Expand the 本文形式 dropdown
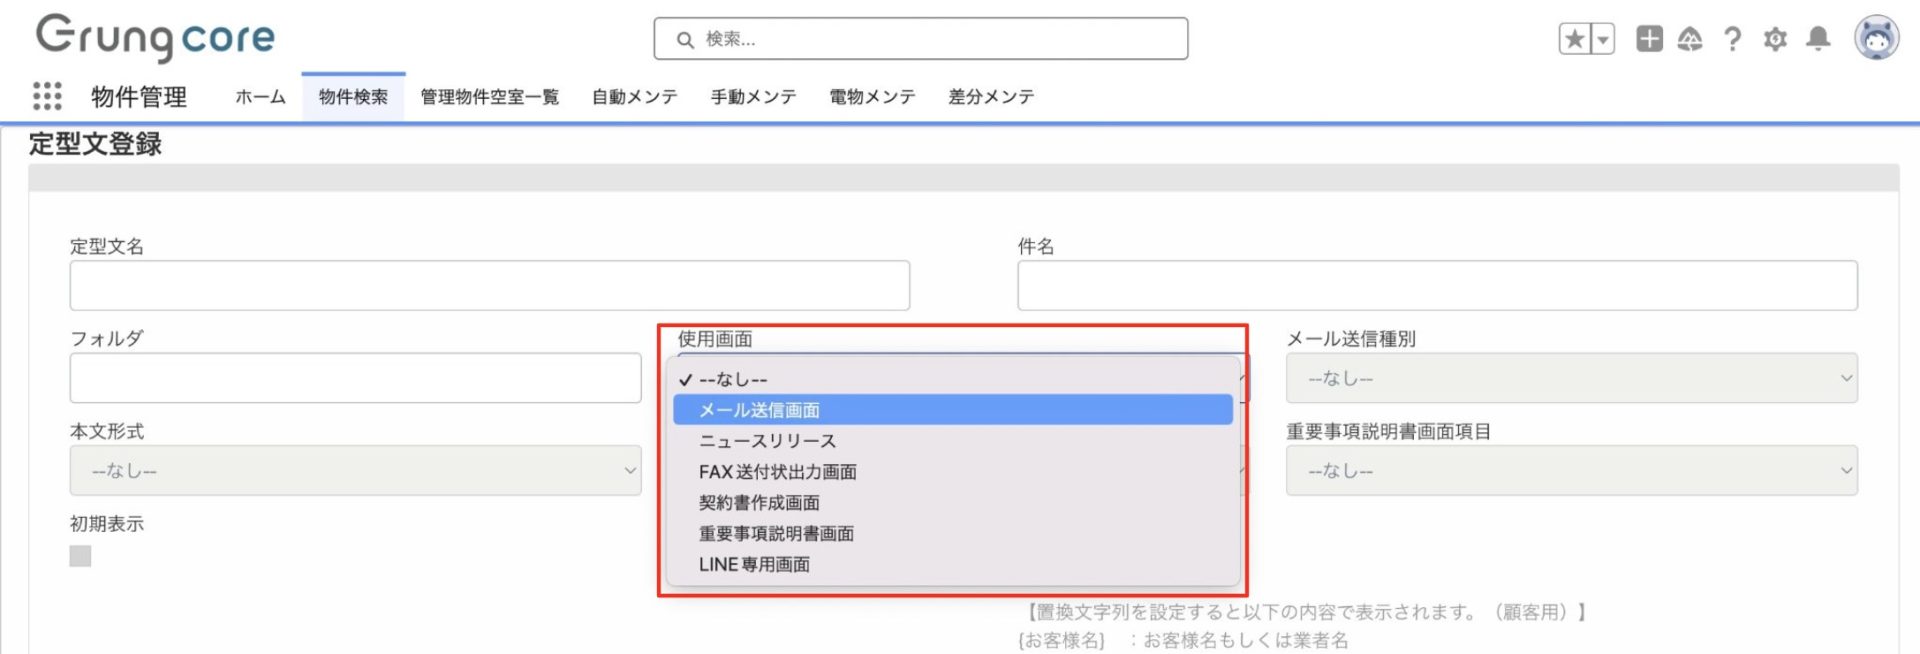 (355, 470)
